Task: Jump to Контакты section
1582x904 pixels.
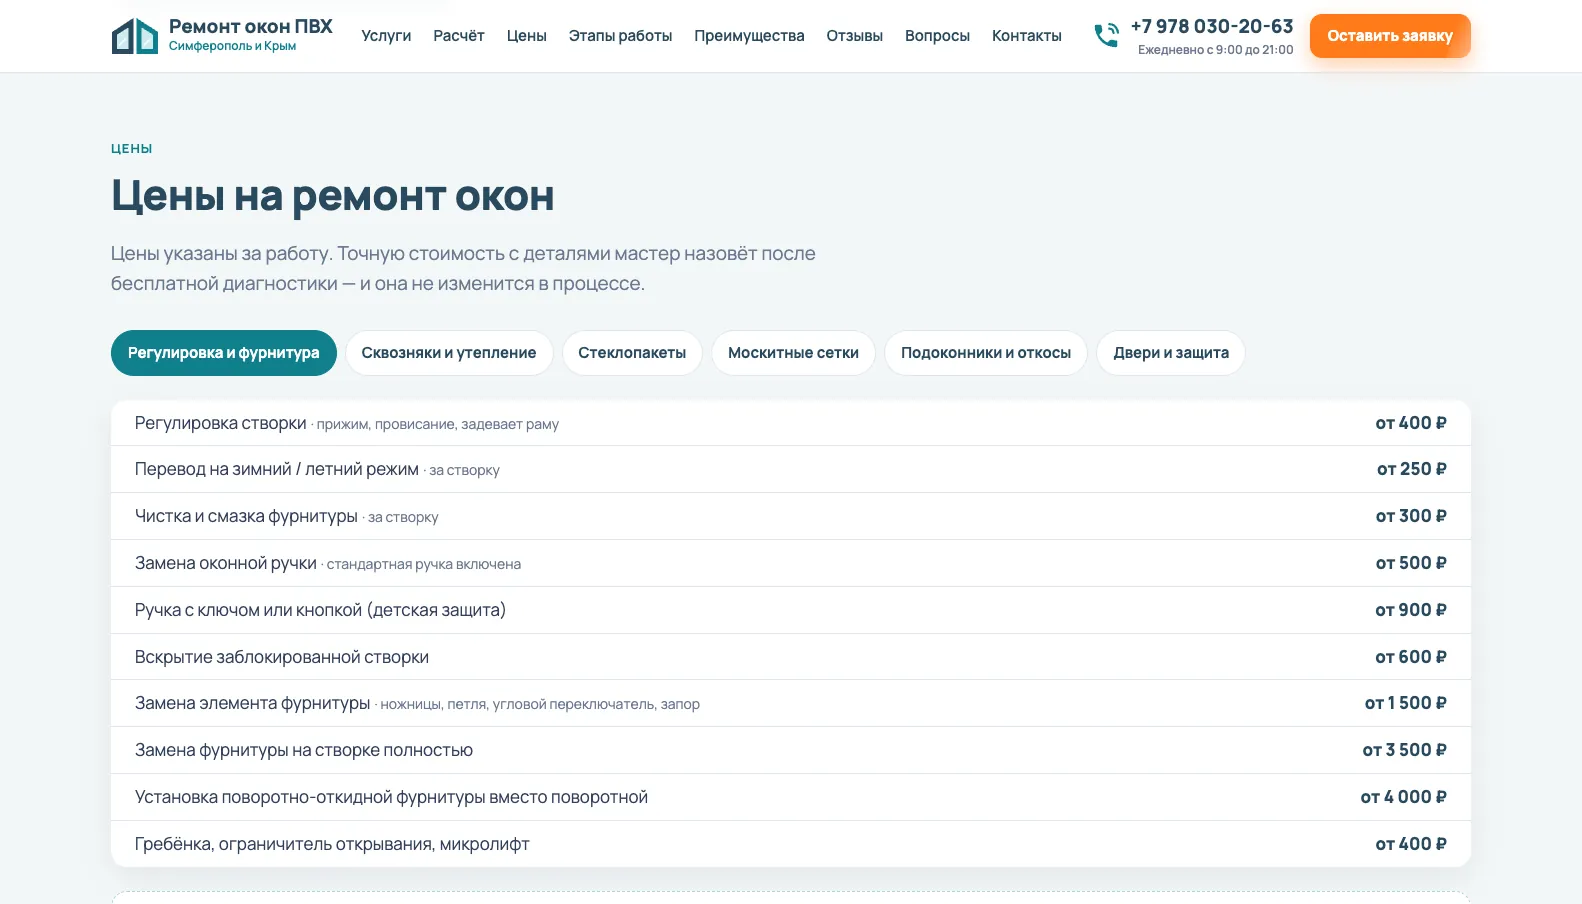Action: coord(1027,36)
